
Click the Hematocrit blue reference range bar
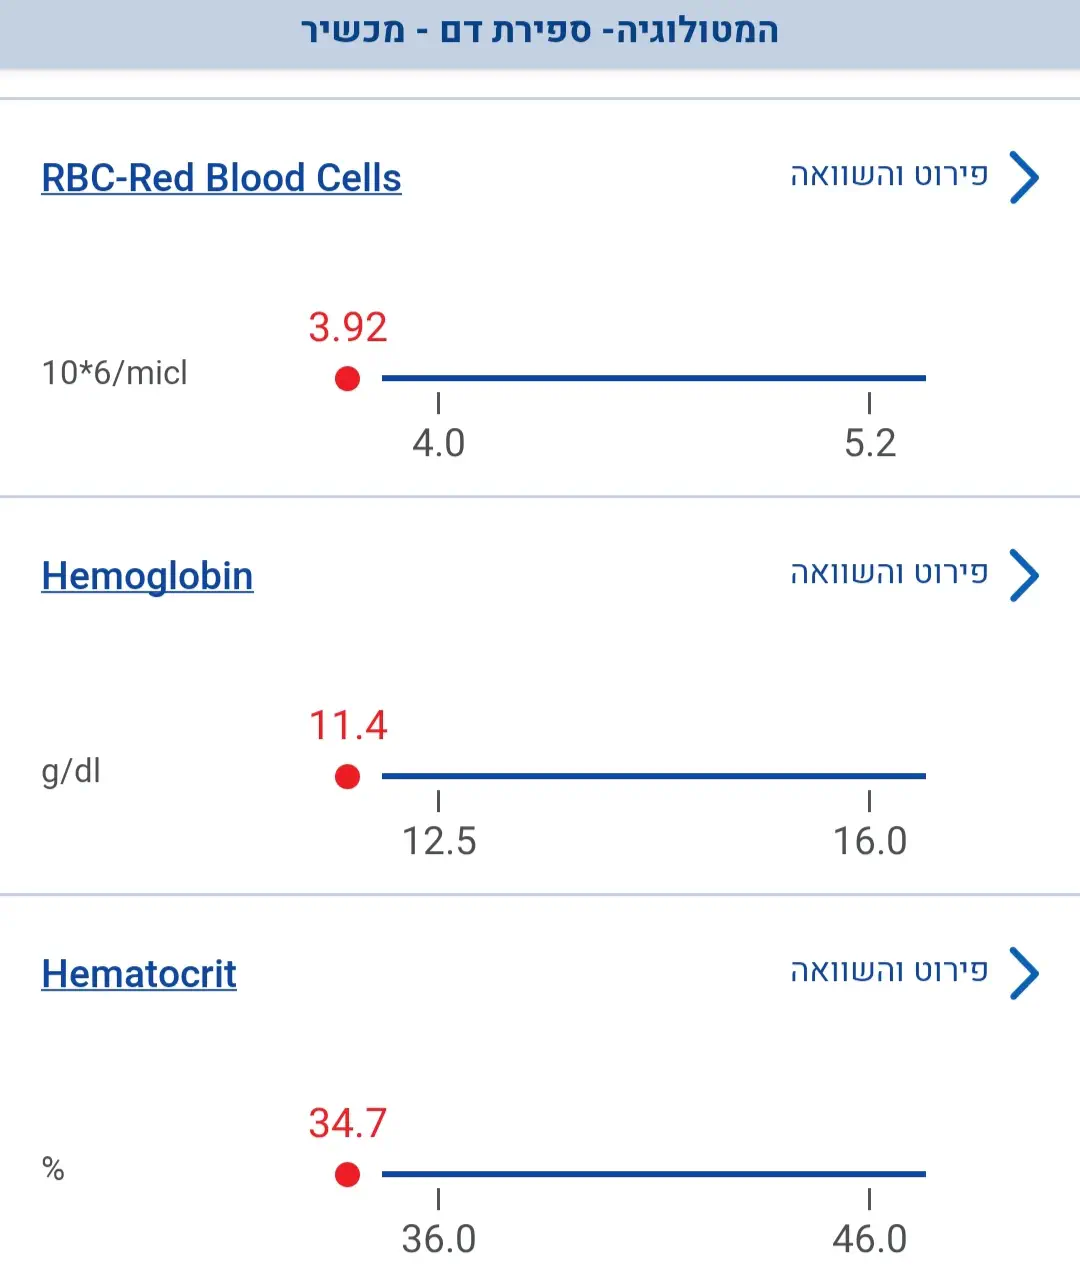[x=653, y=1174]
